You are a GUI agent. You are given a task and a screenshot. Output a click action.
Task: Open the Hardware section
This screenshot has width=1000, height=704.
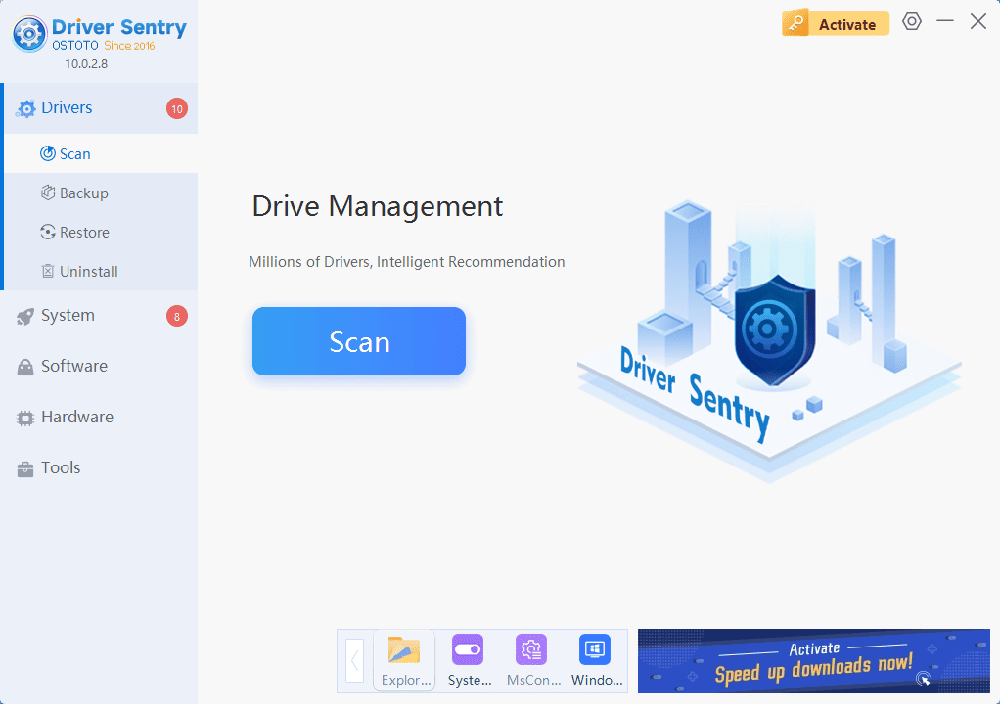pyautogui.click(x=99, y=417)
